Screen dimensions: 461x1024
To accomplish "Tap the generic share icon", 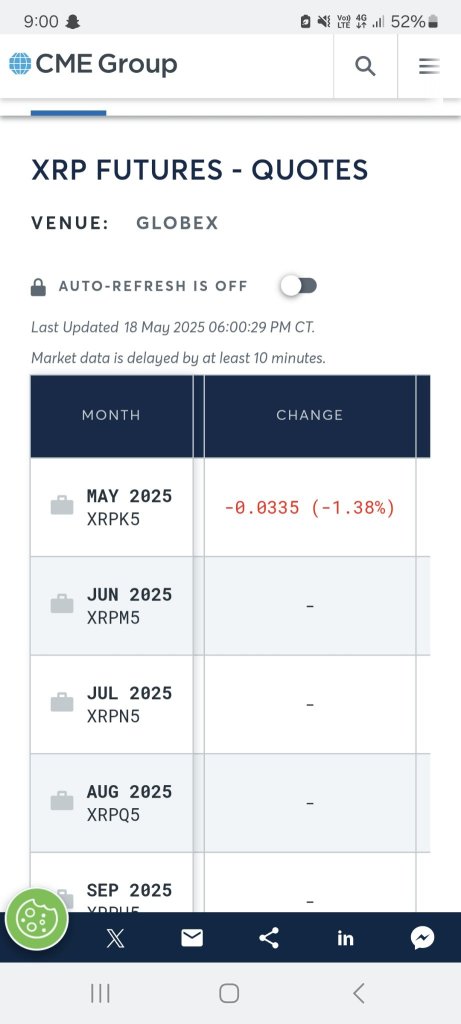I will point(268,938).
